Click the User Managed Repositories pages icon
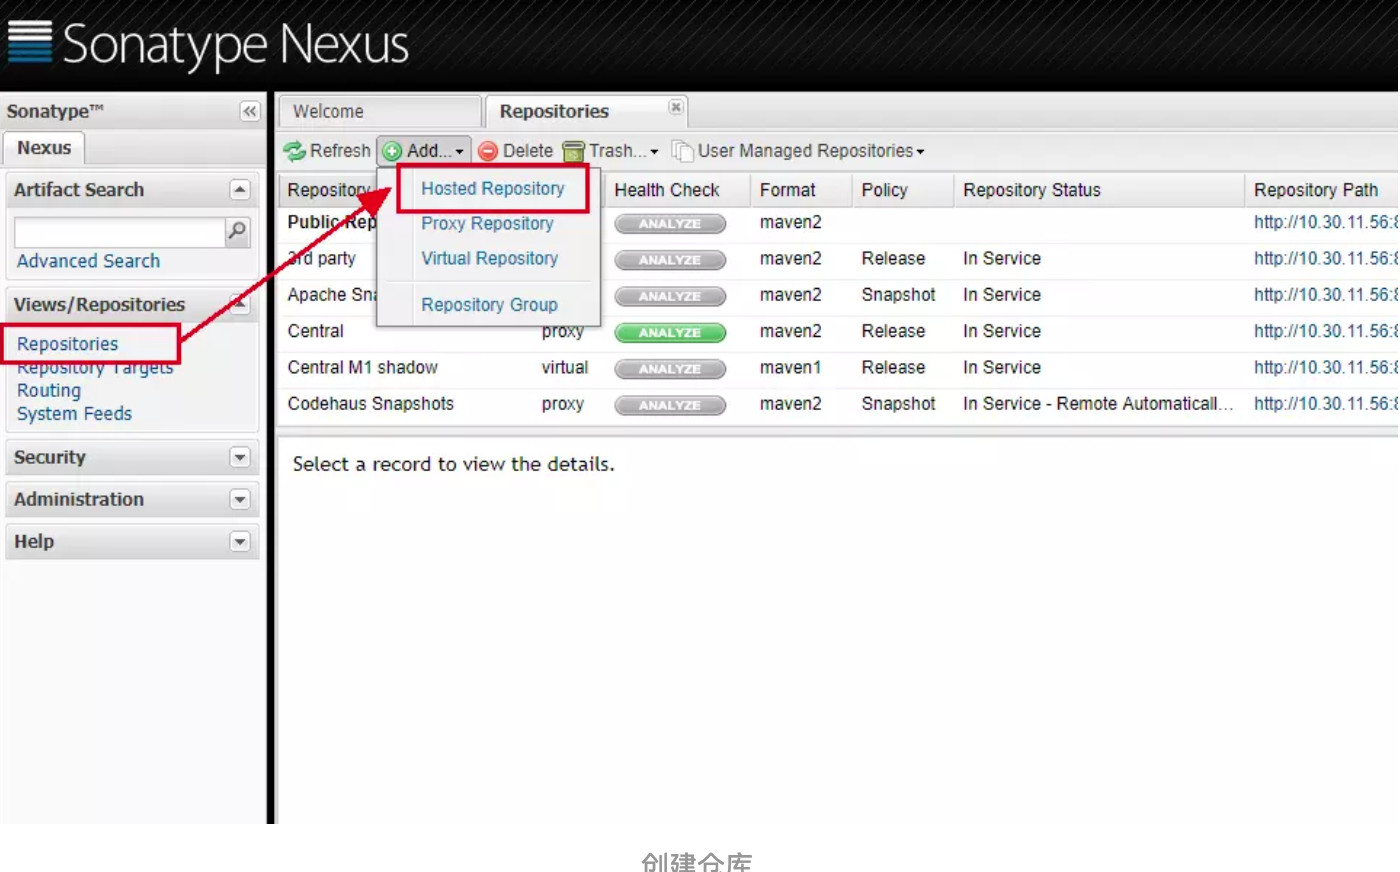The width and height of the screenshot is (1400, 872). tap(682, 151)
